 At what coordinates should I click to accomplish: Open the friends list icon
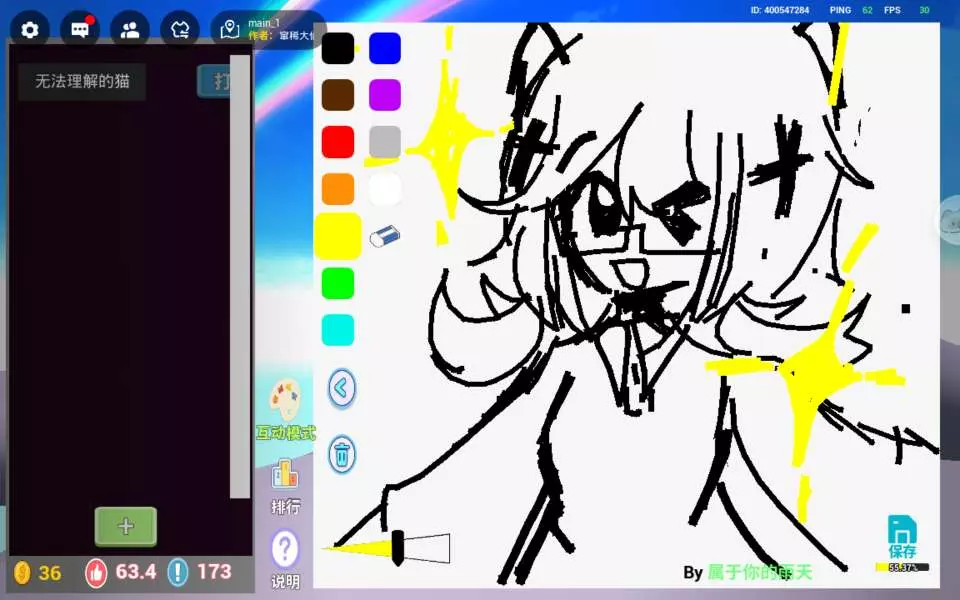pyautogui.click(x=130, y=29)
